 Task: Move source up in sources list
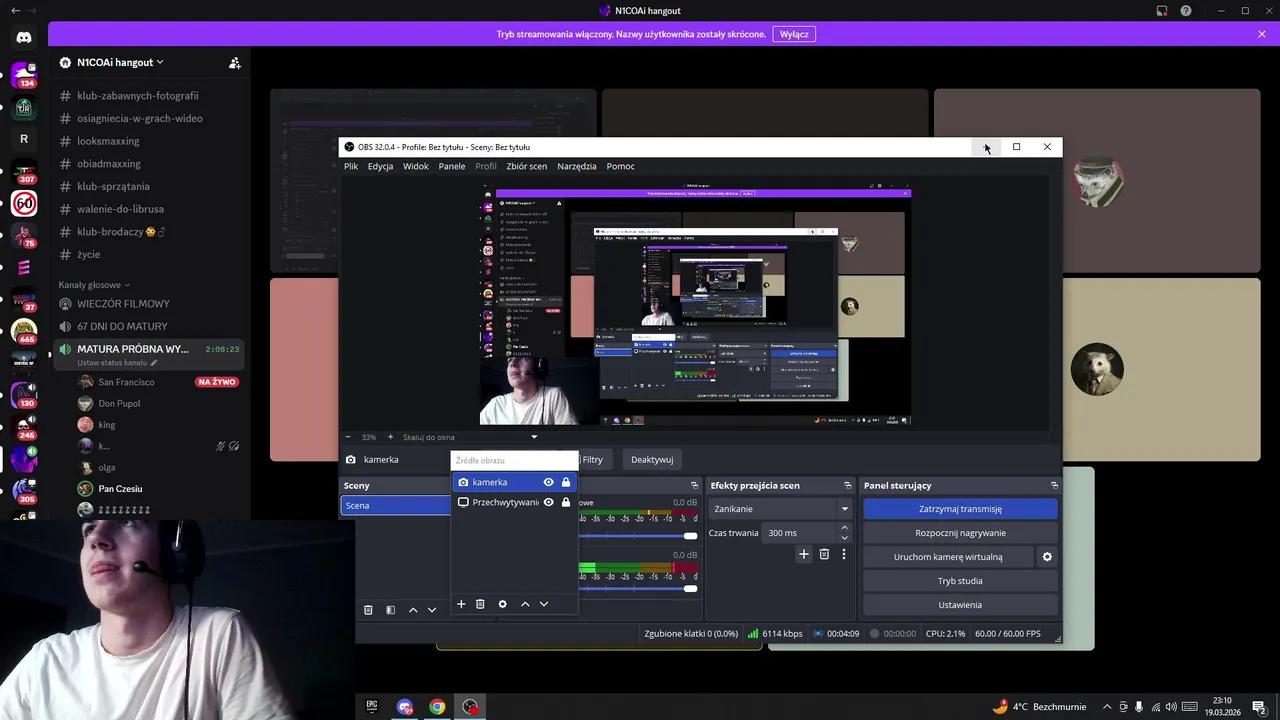pos(525,604)
